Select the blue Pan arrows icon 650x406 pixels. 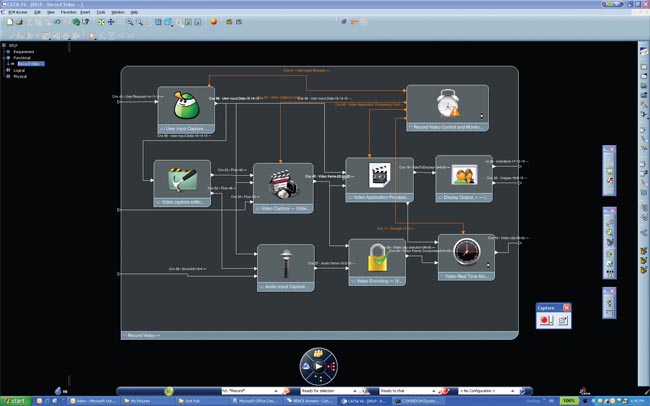111,22
